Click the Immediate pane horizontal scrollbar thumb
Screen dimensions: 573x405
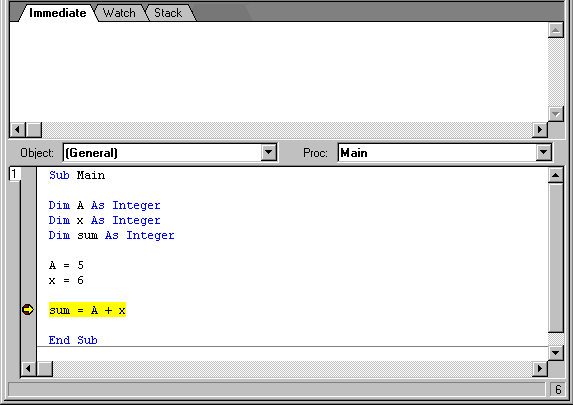(x=34, y=130)
